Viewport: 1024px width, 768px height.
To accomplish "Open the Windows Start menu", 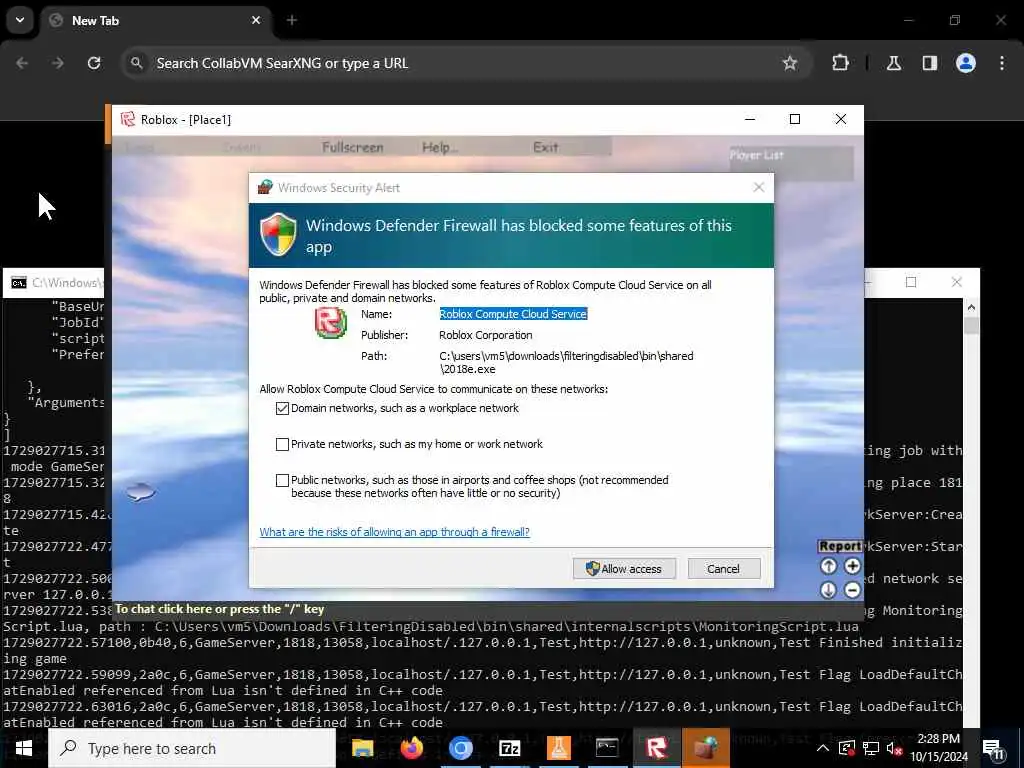I will tap(24, 748).
